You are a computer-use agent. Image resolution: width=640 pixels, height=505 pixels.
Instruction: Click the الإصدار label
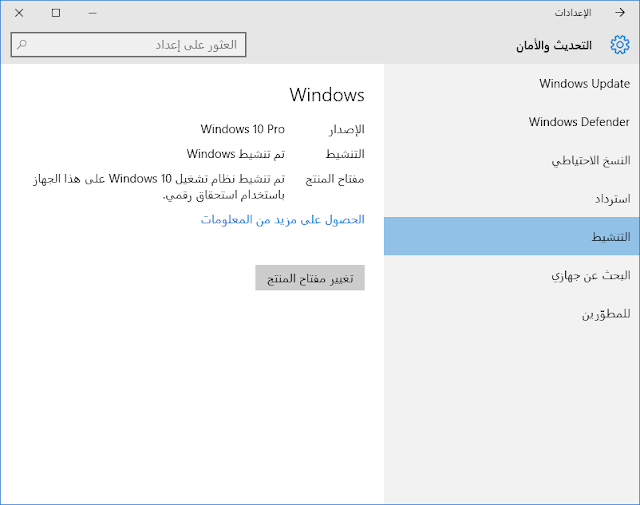pyautogui.click(x=347, y=129)
